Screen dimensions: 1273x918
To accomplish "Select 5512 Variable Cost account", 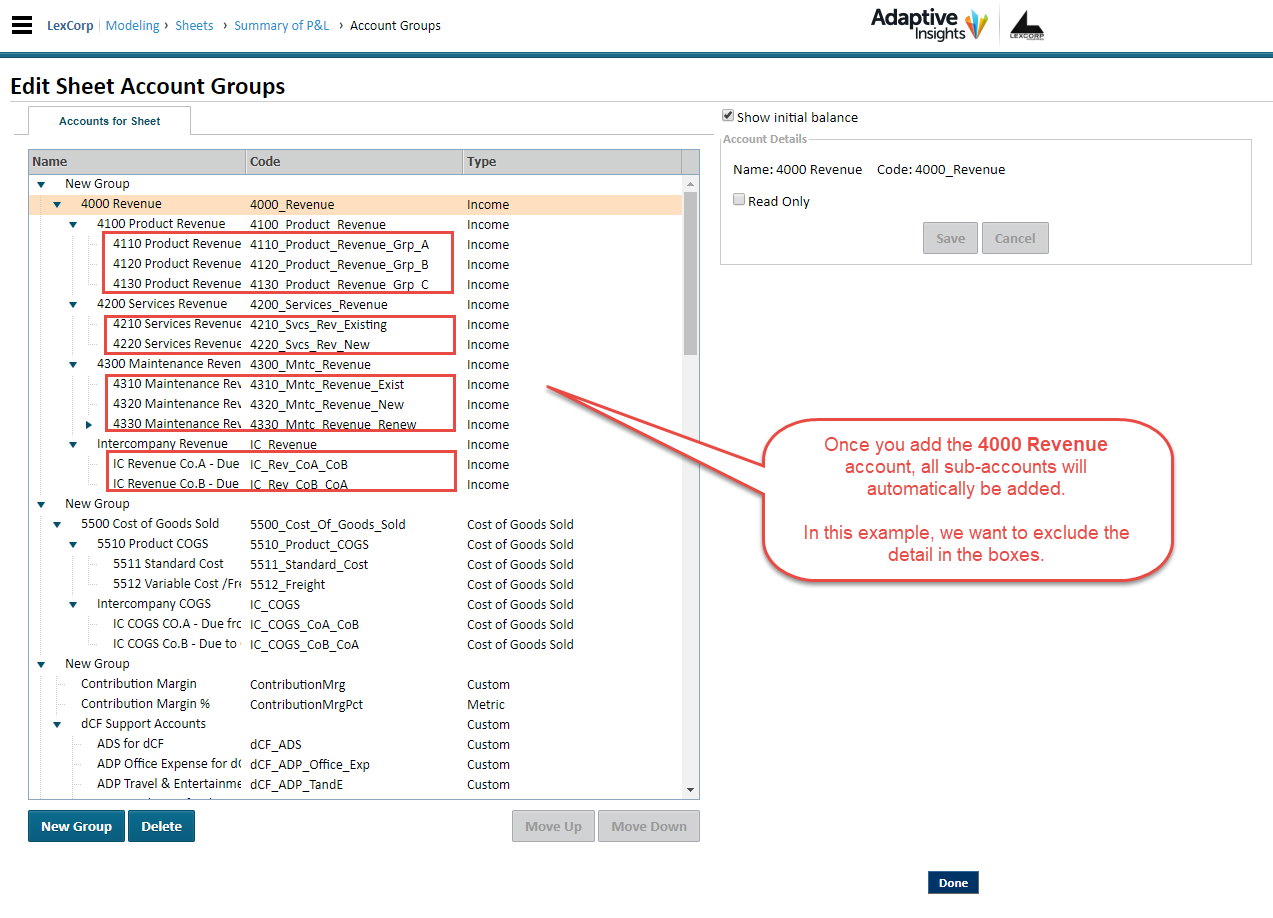I will (x=355, y=584).
